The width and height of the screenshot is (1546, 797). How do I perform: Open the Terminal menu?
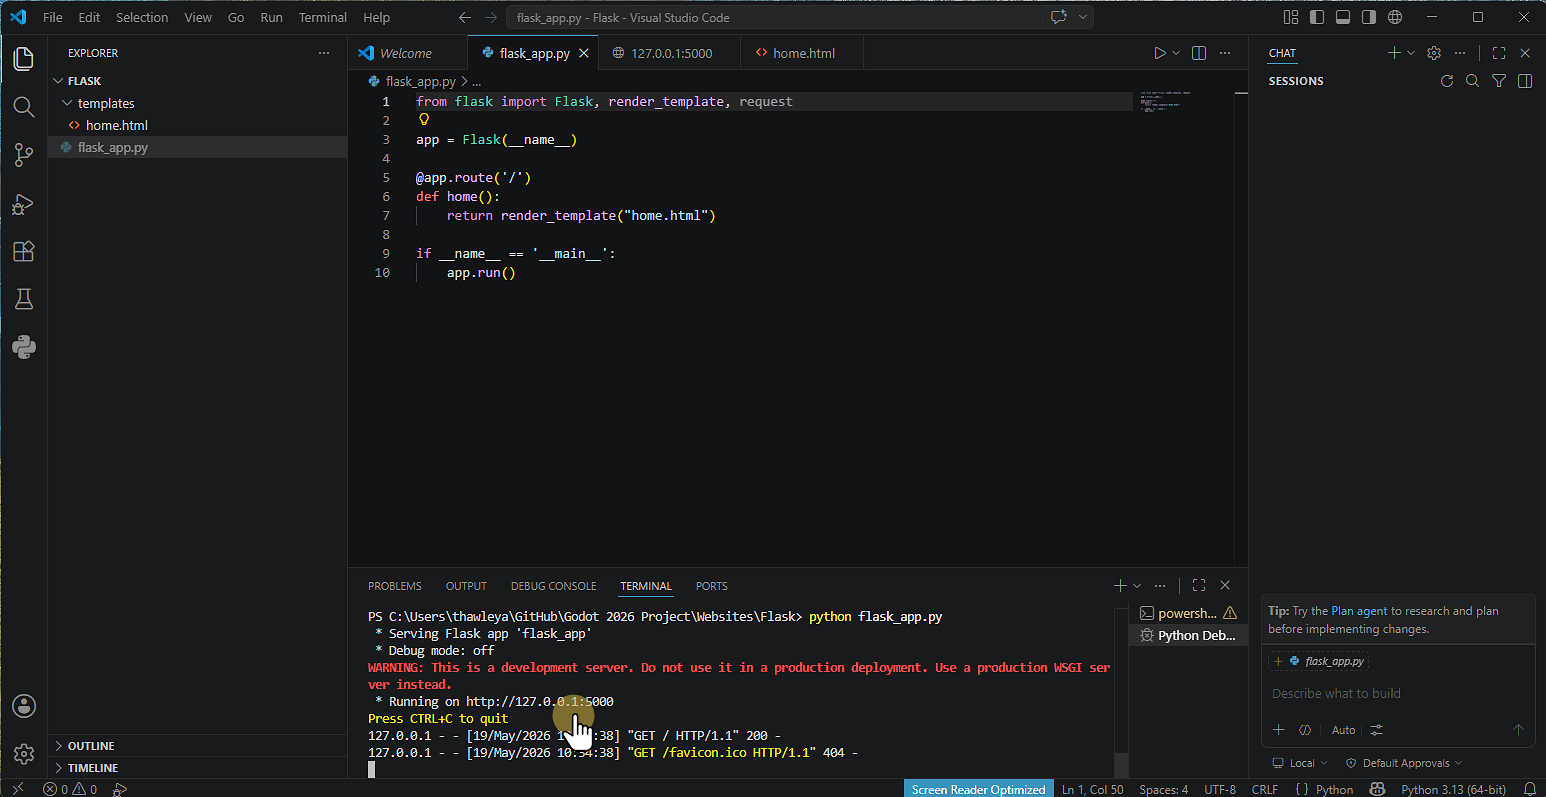tap(323, 17)
